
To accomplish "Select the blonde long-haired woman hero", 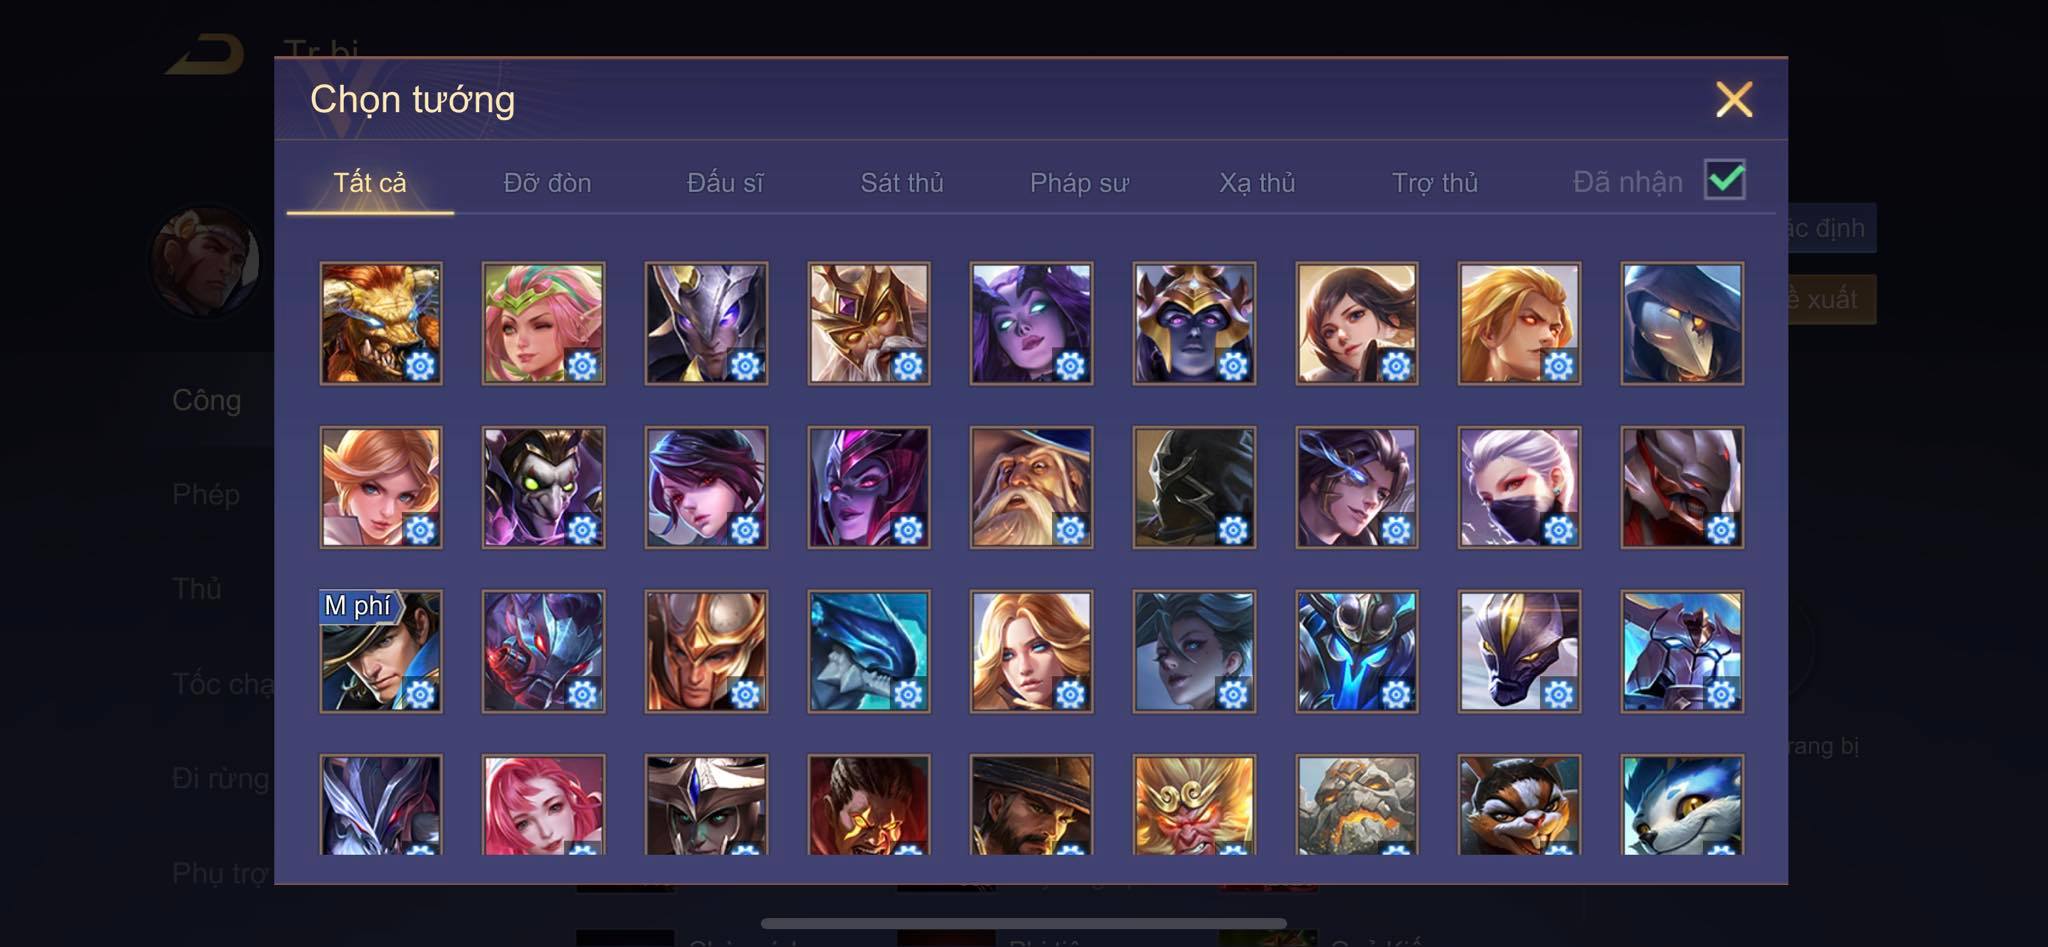I will 1031,651.
